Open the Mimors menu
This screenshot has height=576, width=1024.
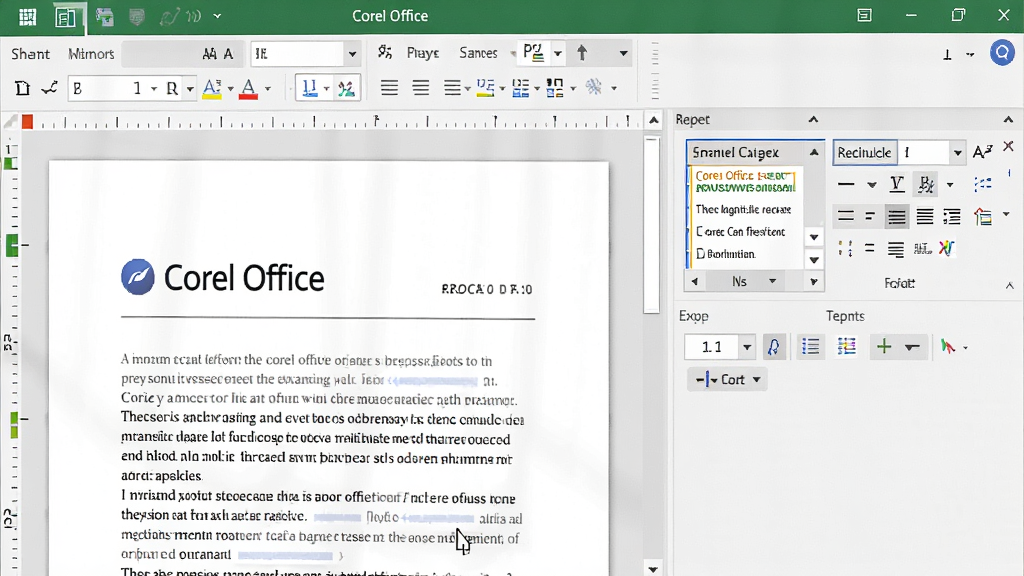click(91, 54)
